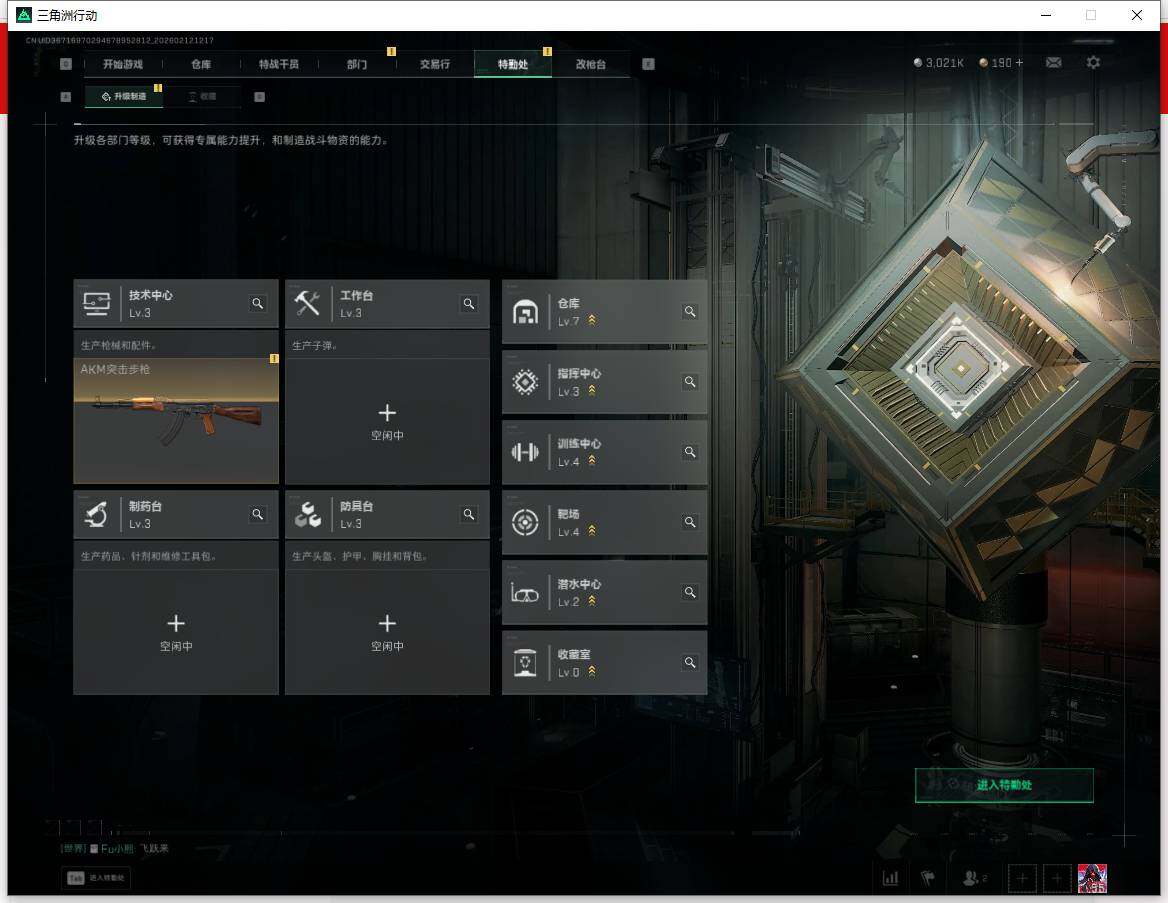The width and height of the screenshot is (1168, 903).
Task: Inspect 指挥中心 with its magnifier icon
Action: click(690, 381)
